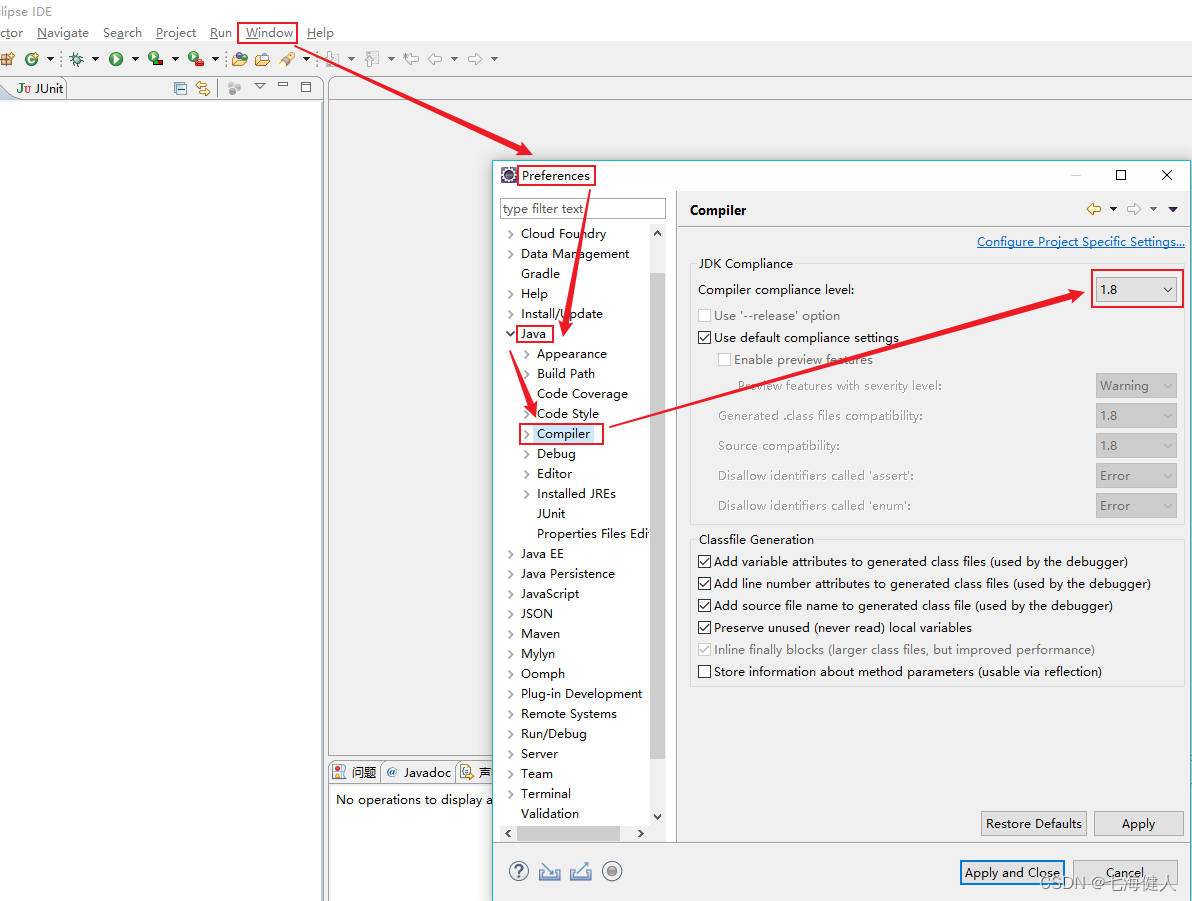Viewport: 1192px width, 901px height.
Task: Open Configure Project Specific Settings link
Action: [x=1080, y=242]
